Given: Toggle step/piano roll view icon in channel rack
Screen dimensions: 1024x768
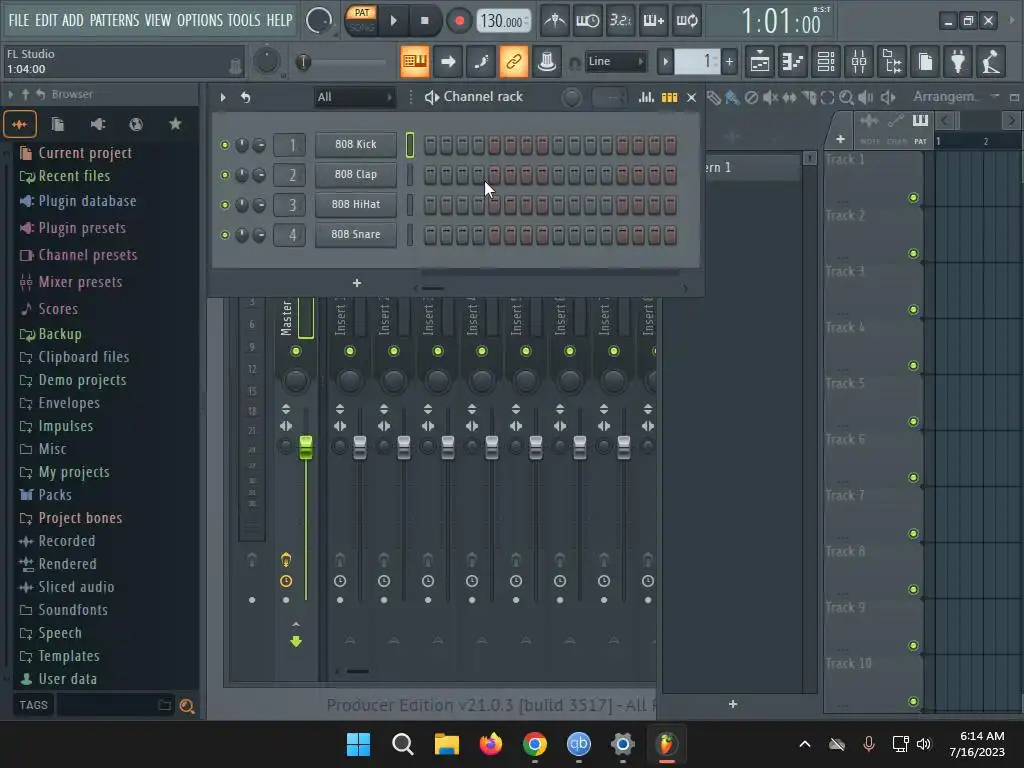Looking at the screenshot, I should (x=669, y=97).
